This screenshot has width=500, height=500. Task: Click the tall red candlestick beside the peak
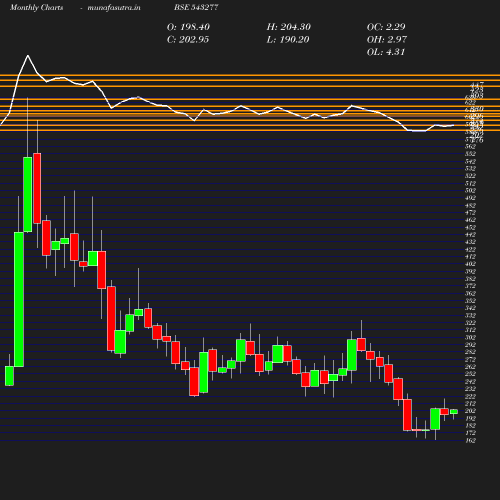pyautogui.click(x=37, y=188)
